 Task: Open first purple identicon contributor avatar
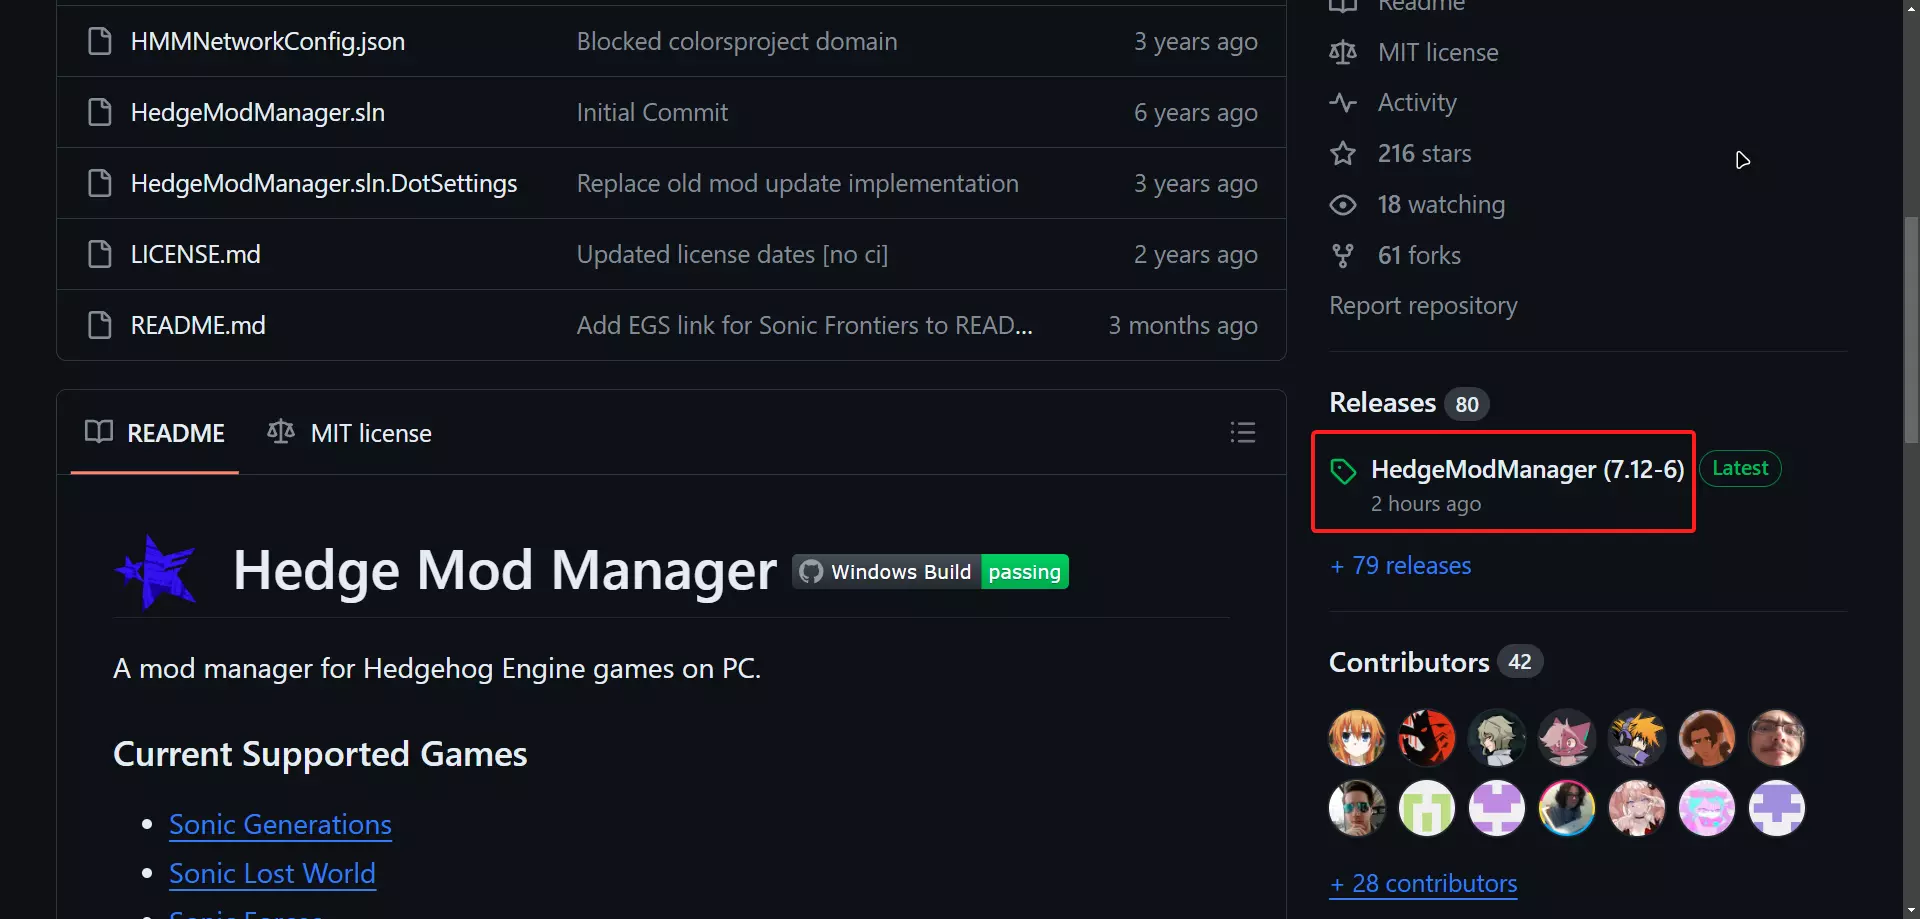pyautogui.click(x=1497, y=808)
